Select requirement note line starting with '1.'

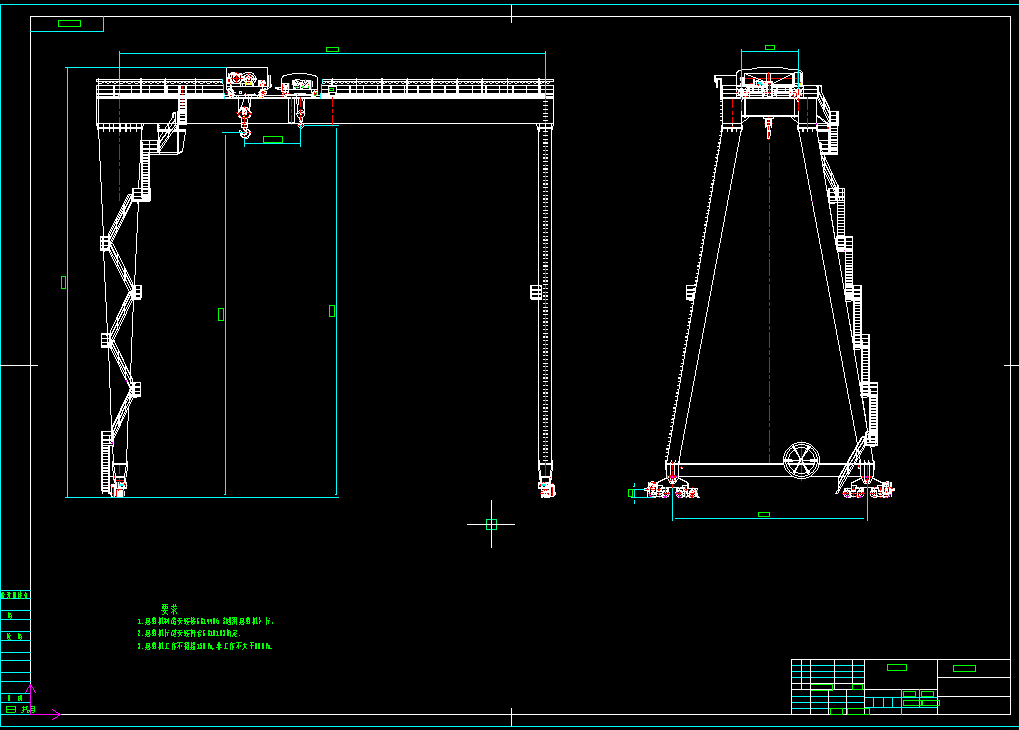tap(205, 621)
